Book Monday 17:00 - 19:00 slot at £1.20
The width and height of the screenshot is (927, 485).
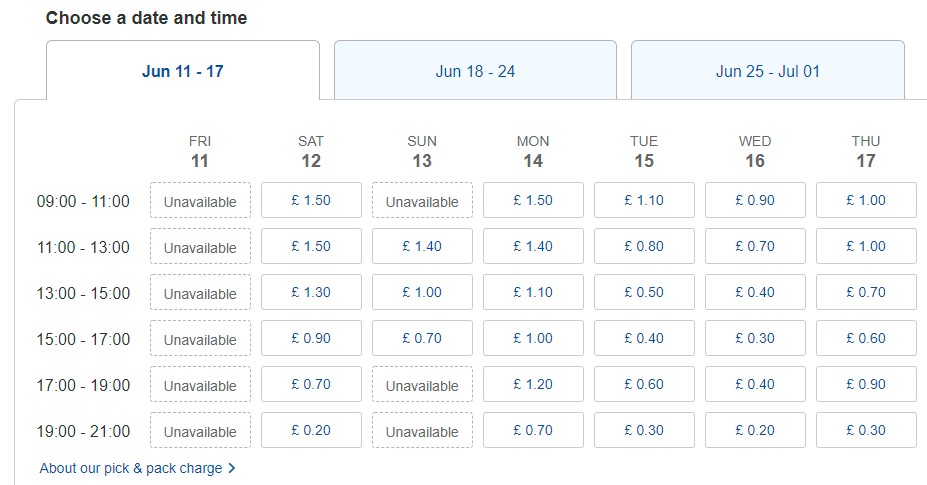[533, 384]
